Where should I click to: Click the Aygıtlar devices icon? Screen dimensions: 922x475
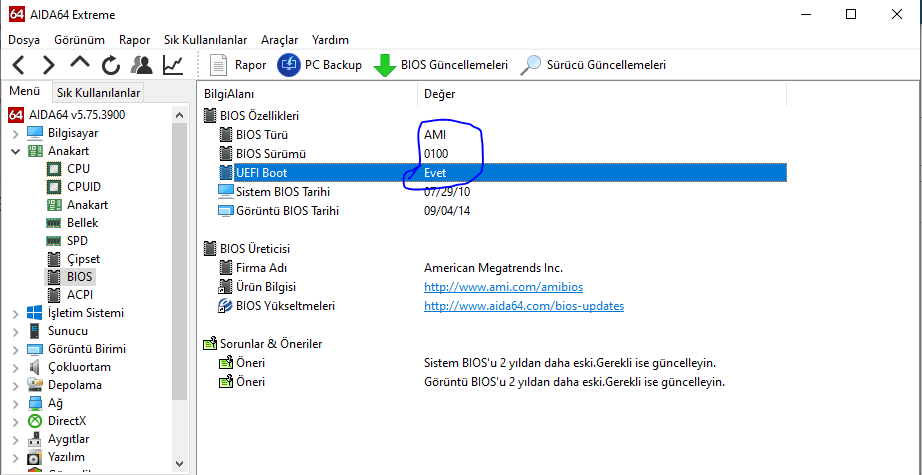(35, 439)
